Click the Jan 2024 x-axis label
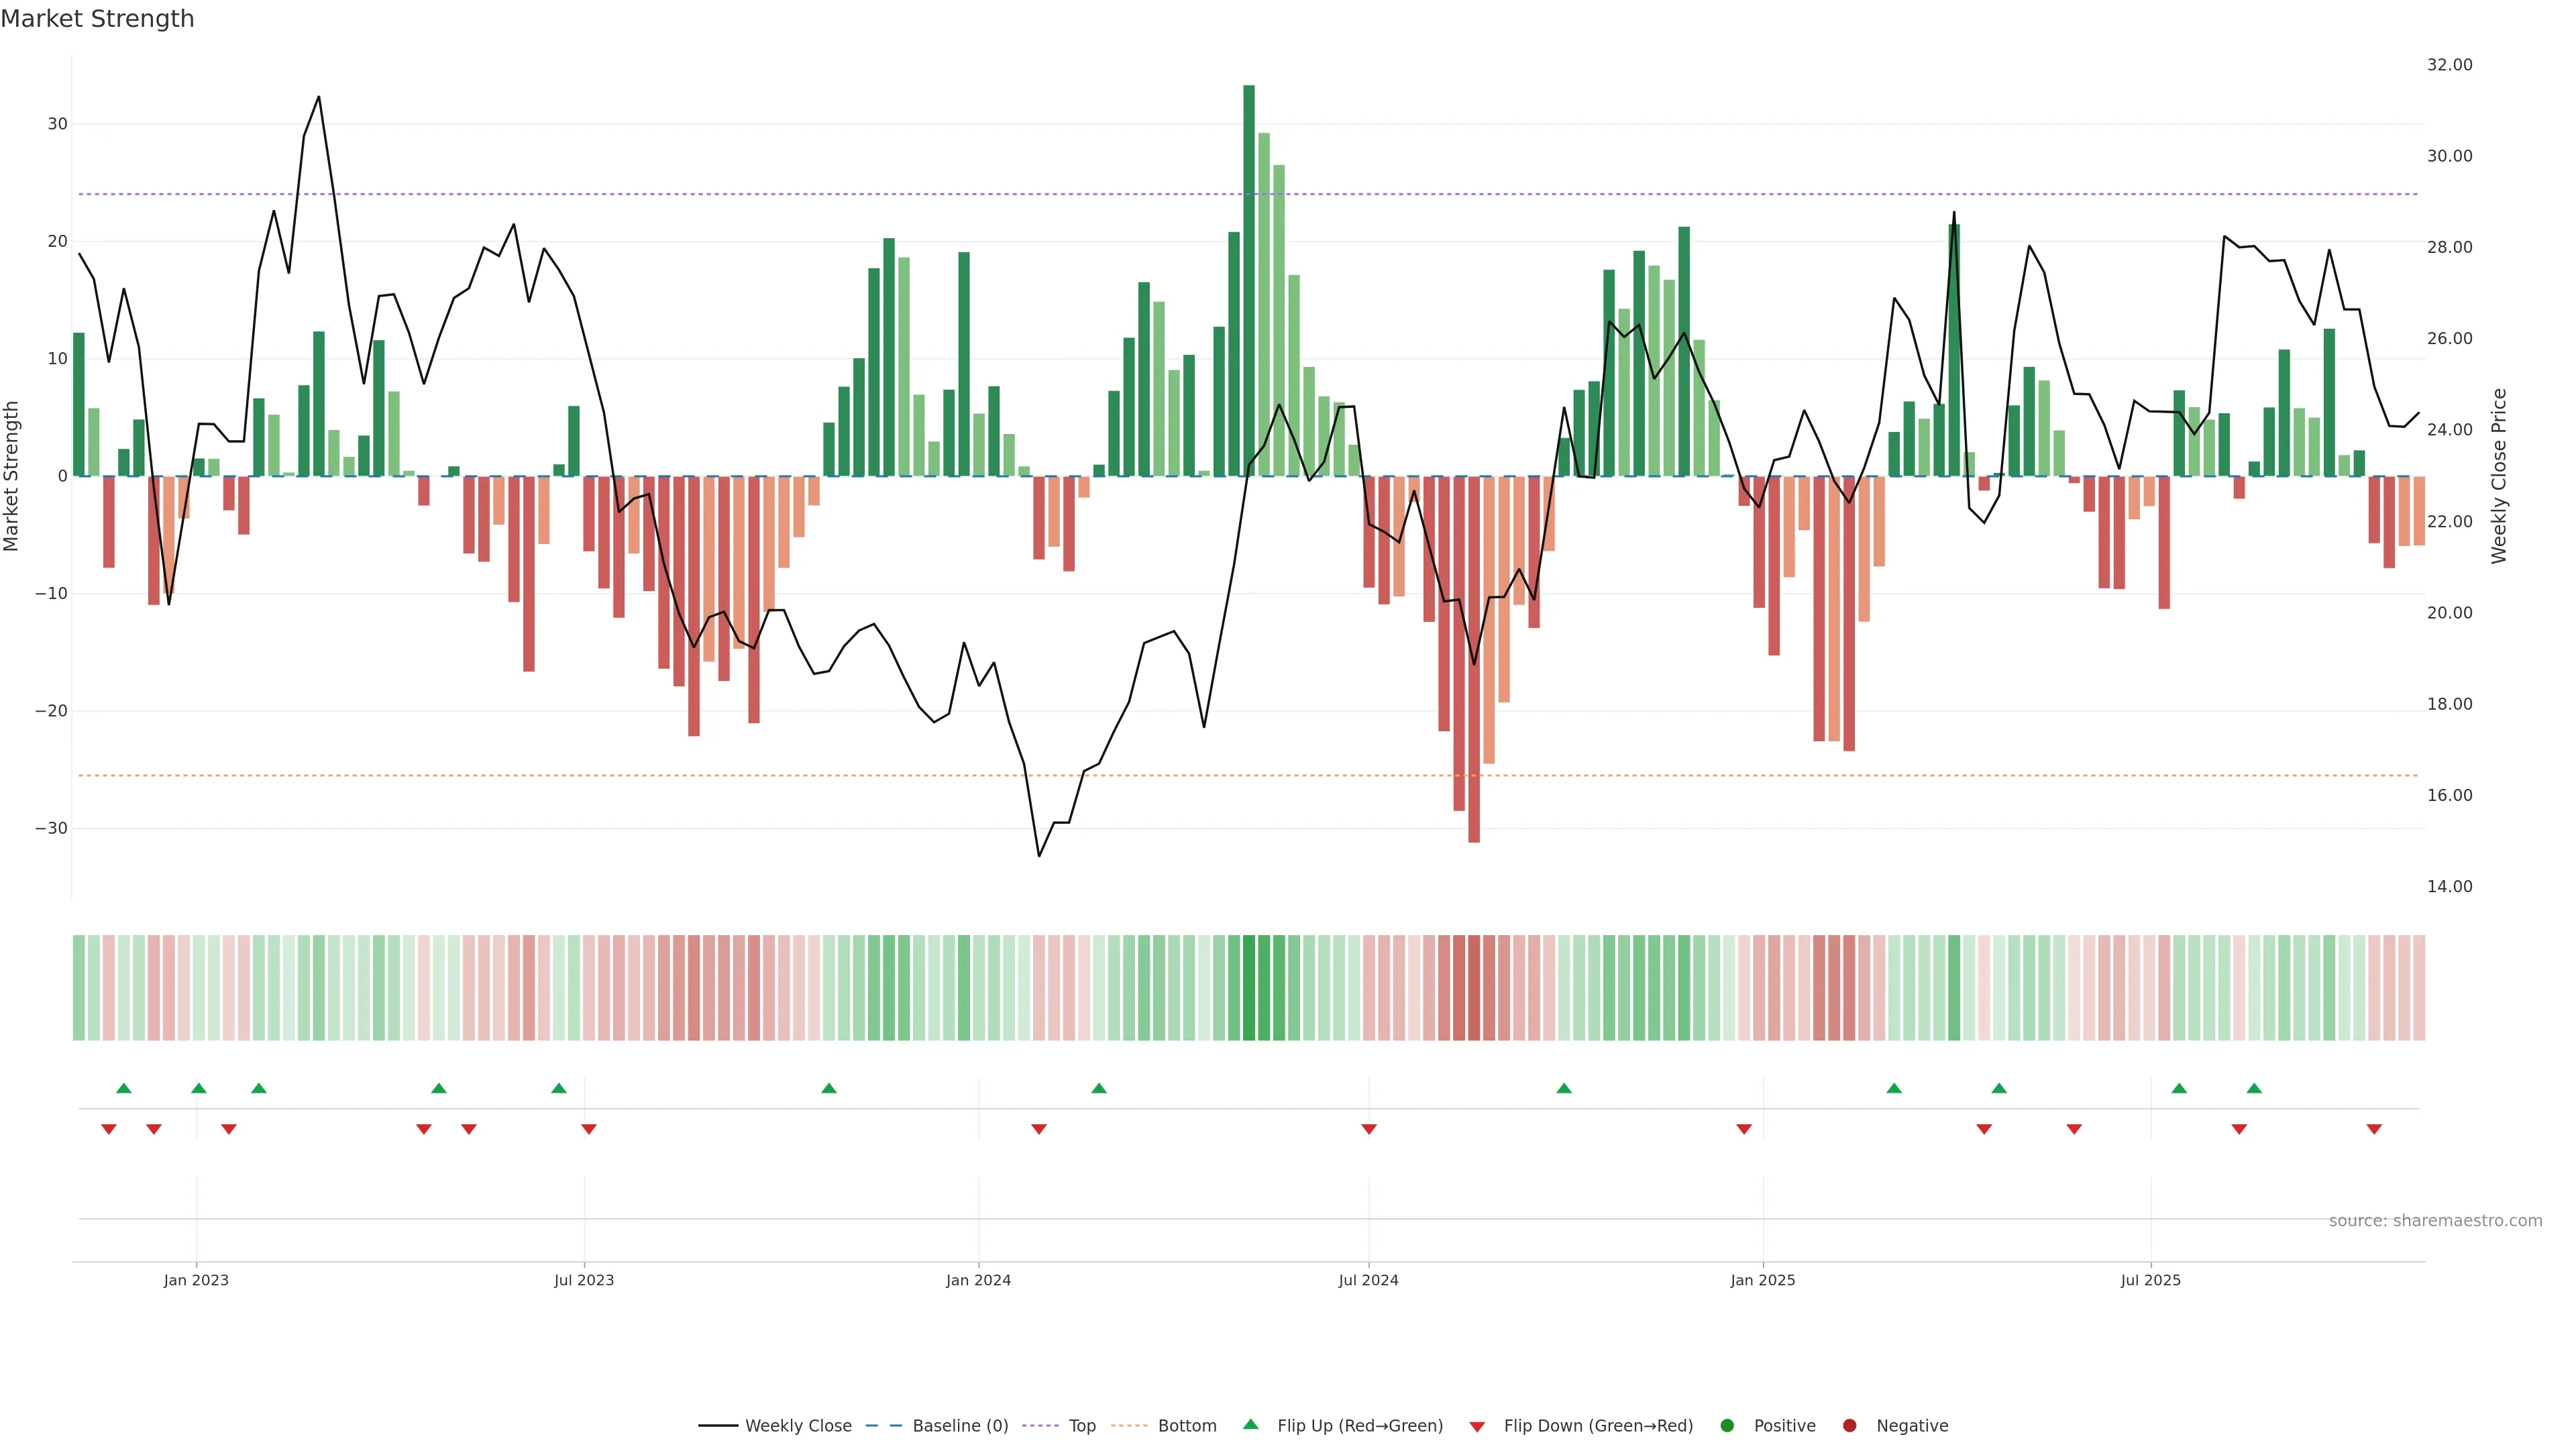The width and height of the screenshot is (2576, 1449). pyautogui.click(x=978, y=1280)
